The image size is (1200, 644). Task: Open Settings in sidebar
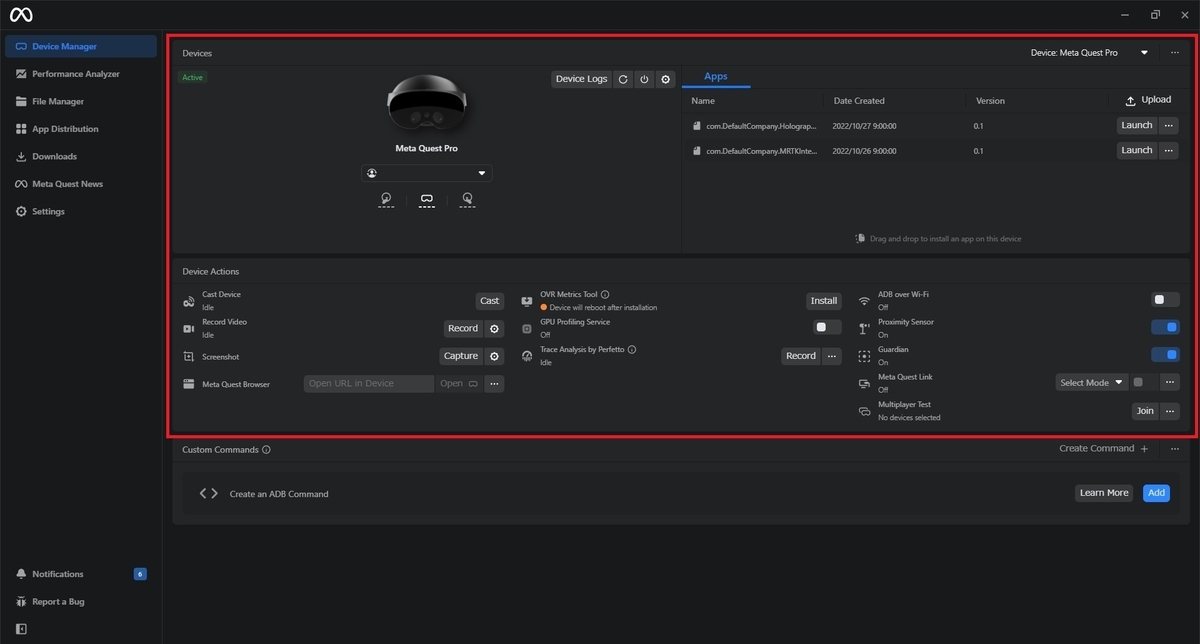click(x=81, y=211)
